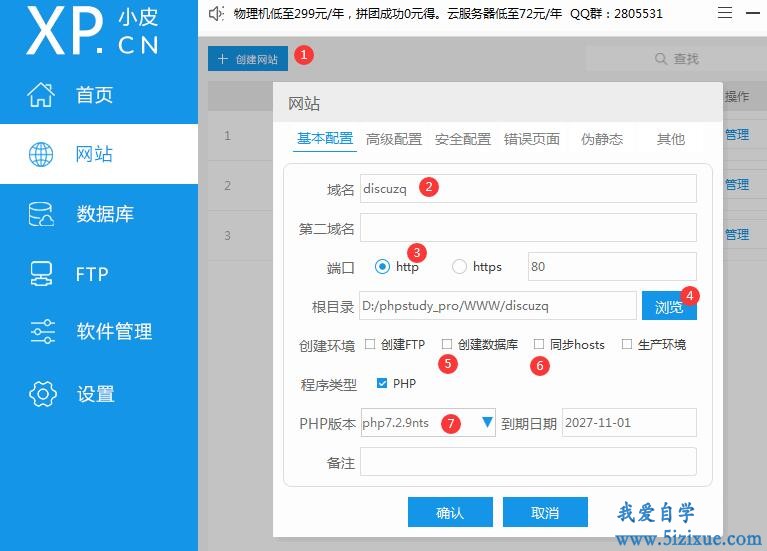Click the 查找 search box

pyautogui.click(x=677, y=59)
